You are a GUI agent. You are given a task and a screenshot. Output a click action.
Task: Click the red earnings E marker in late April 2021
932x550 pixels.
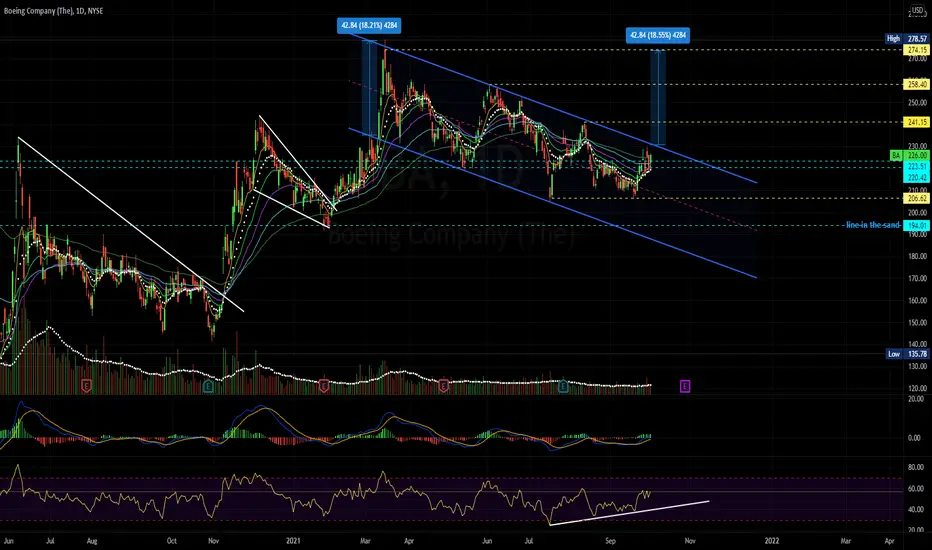coord(443,386)
